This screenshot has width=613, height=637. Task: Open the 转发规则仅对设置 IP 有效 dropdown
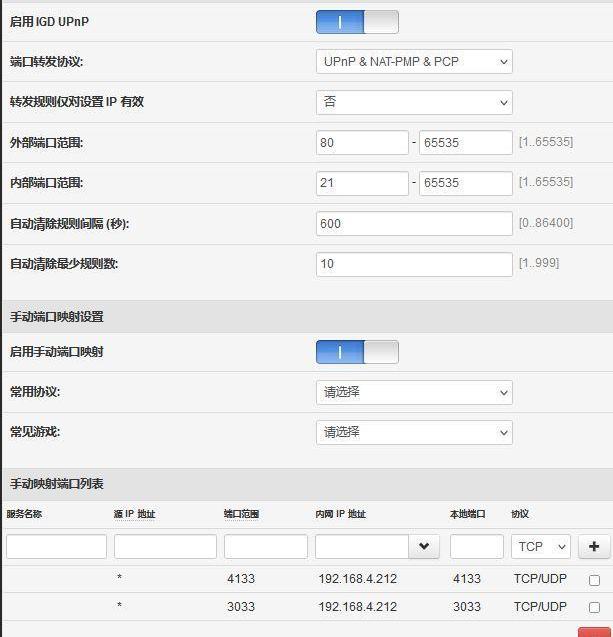pyautogui.click(x=414, y=102)
